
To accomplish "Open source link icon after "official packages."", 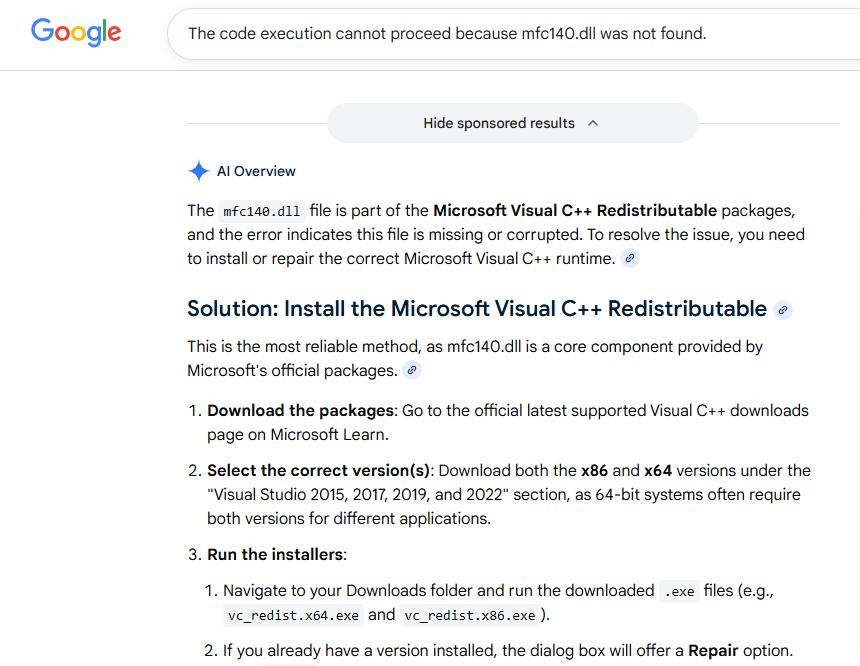I will (412, 371).
